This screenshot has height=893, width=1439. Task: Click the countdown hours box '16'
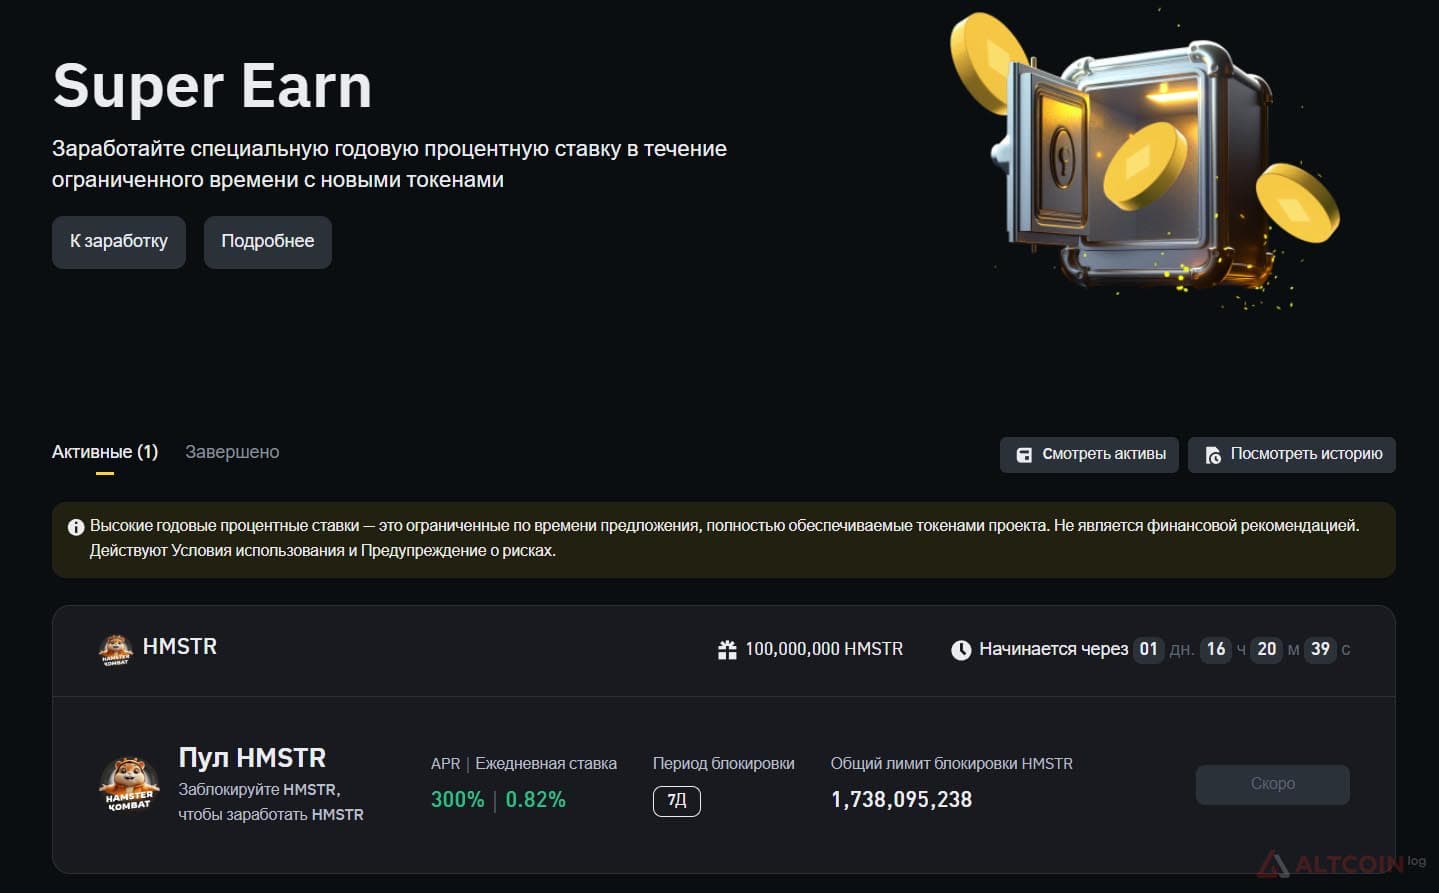[1216, 649]
